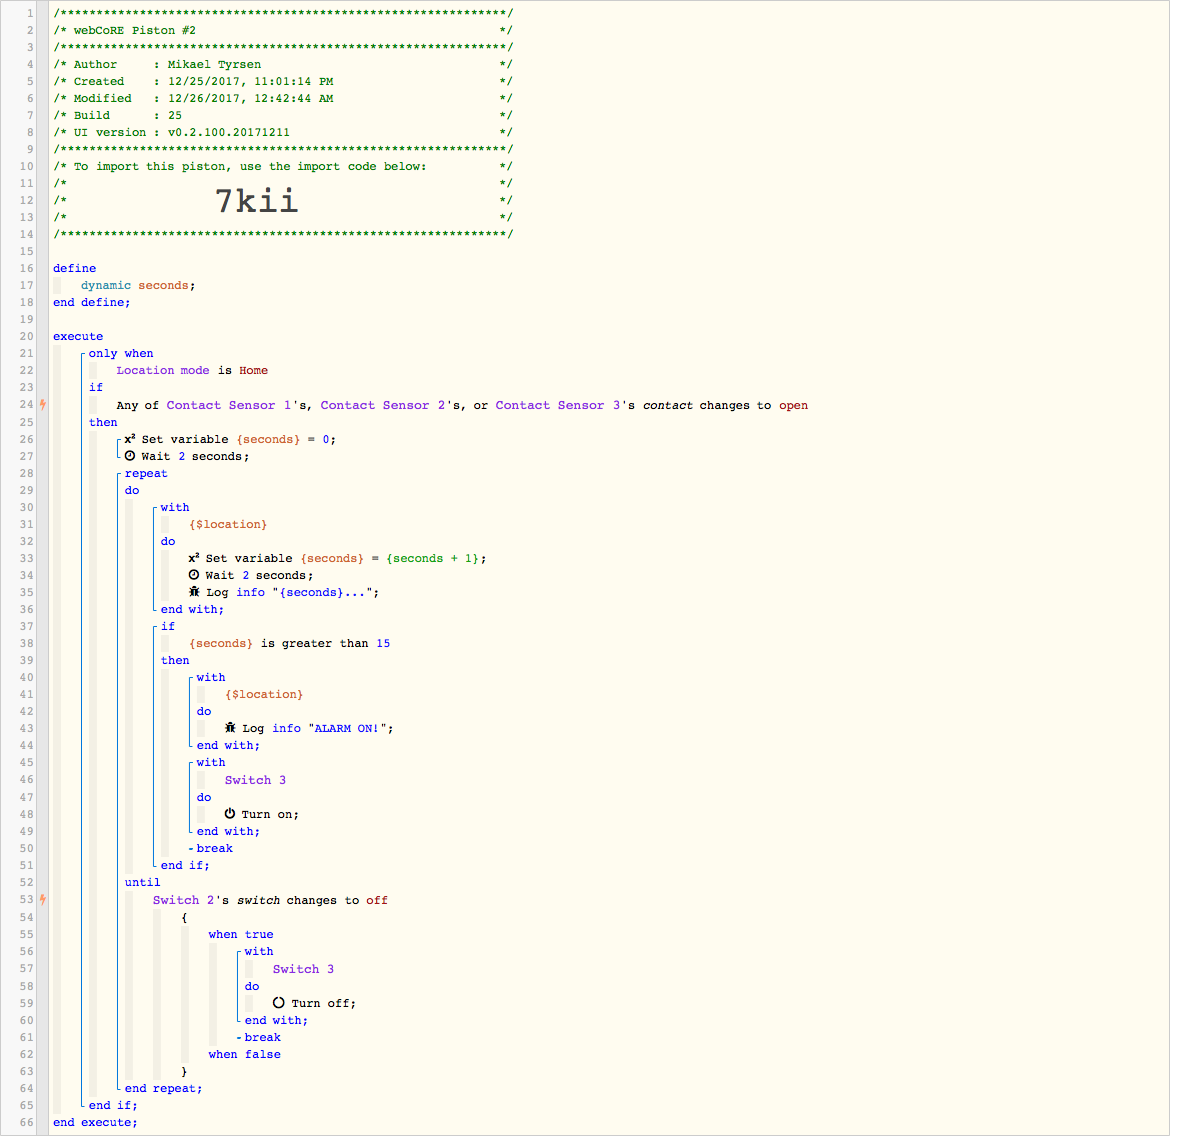
Task: Click the lightning bolt icon on line 53
Action: [x=44, y=900]
